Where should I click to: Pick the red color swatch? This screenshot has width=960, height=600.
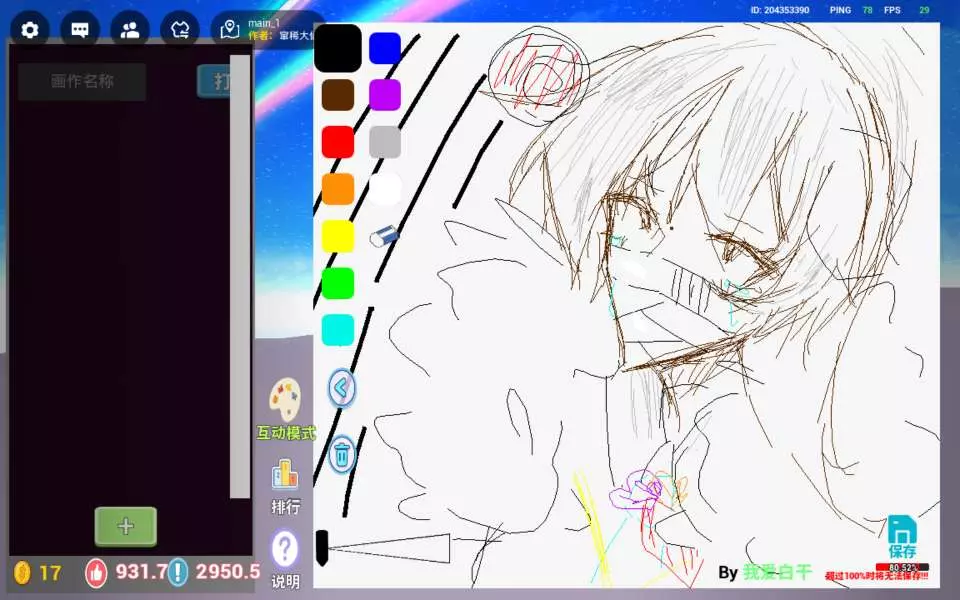[338, 142]
